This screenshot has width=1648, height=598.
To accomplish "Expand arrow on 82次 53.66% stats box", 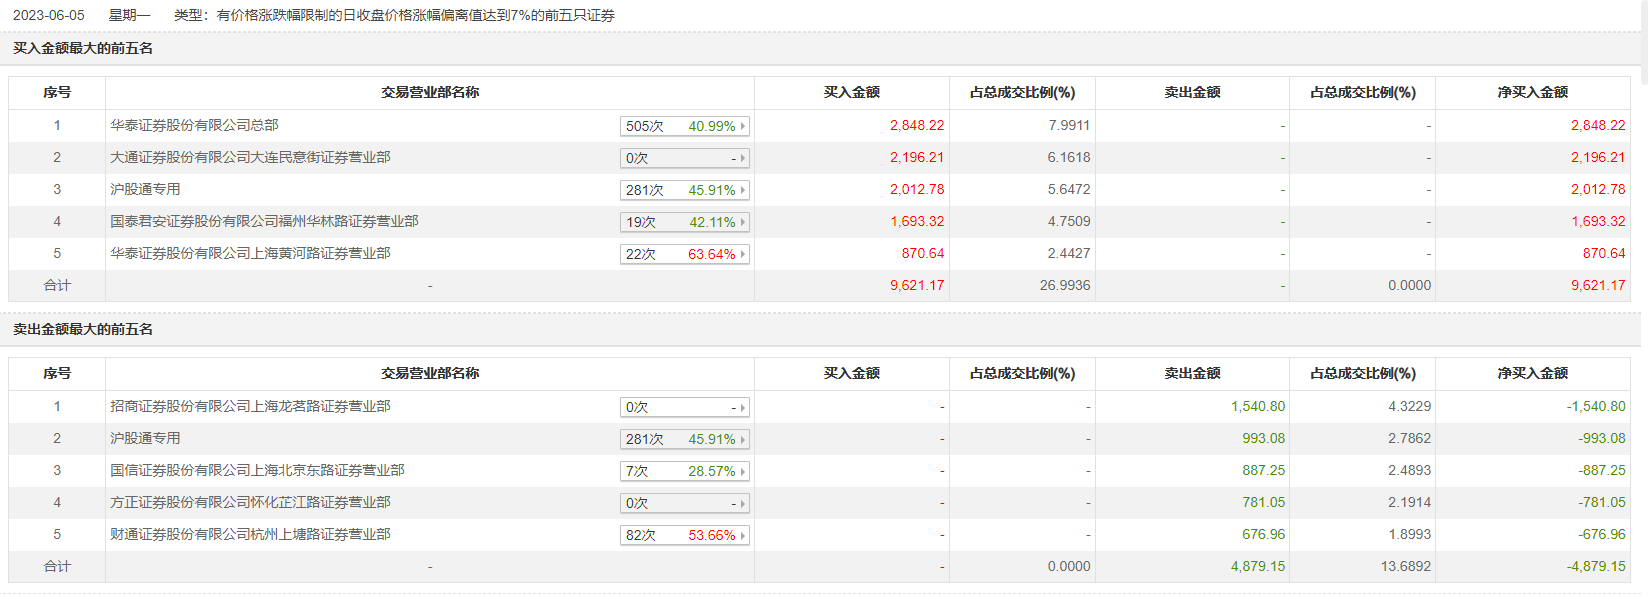I will coord(743,535).
